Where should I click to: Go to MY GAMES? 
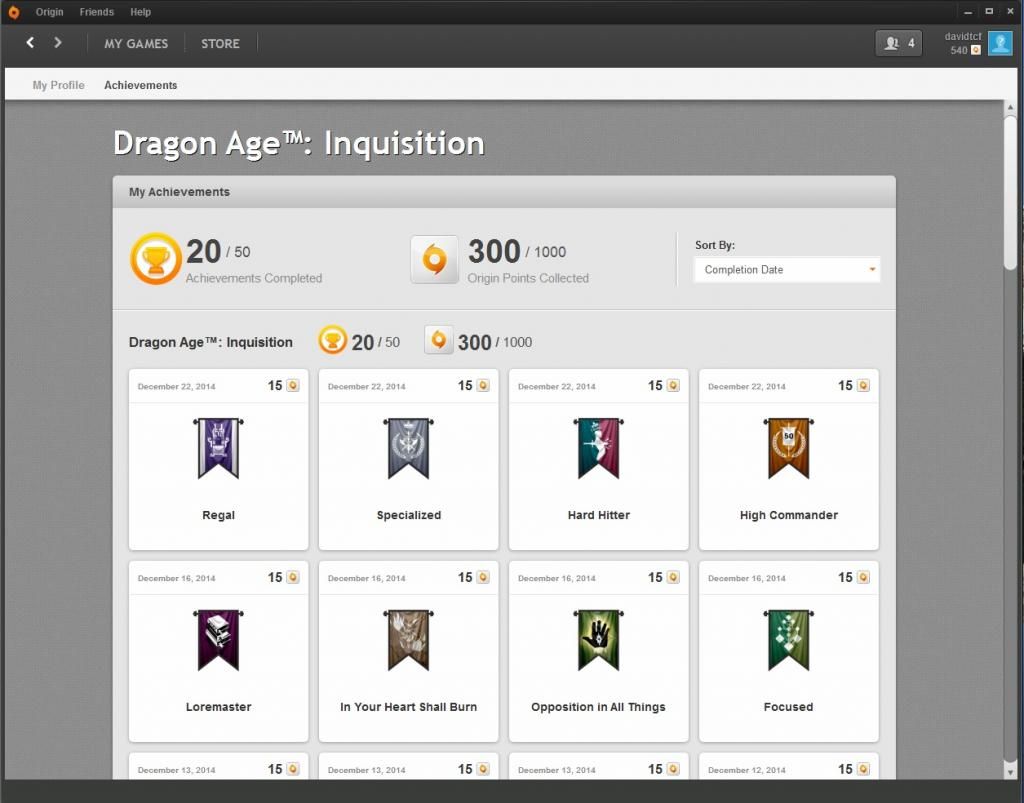tap(136, 44)
